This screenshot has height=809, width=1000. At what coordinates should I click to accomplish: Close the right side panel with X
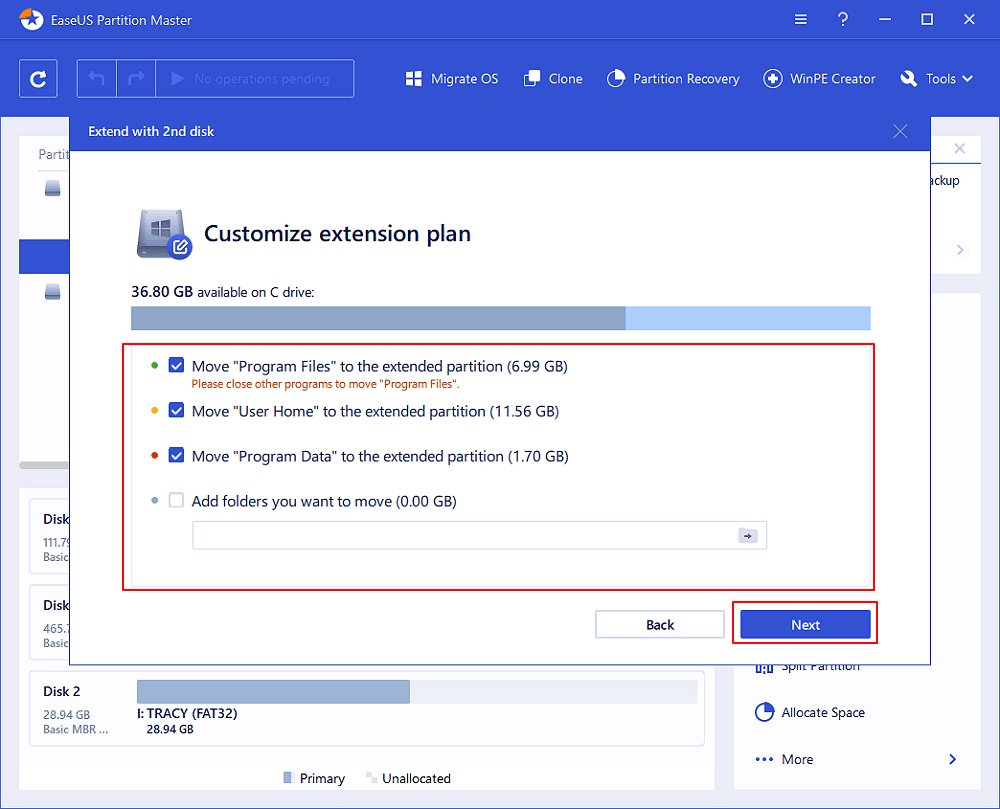pyautogui.click(x=959, y=149)
